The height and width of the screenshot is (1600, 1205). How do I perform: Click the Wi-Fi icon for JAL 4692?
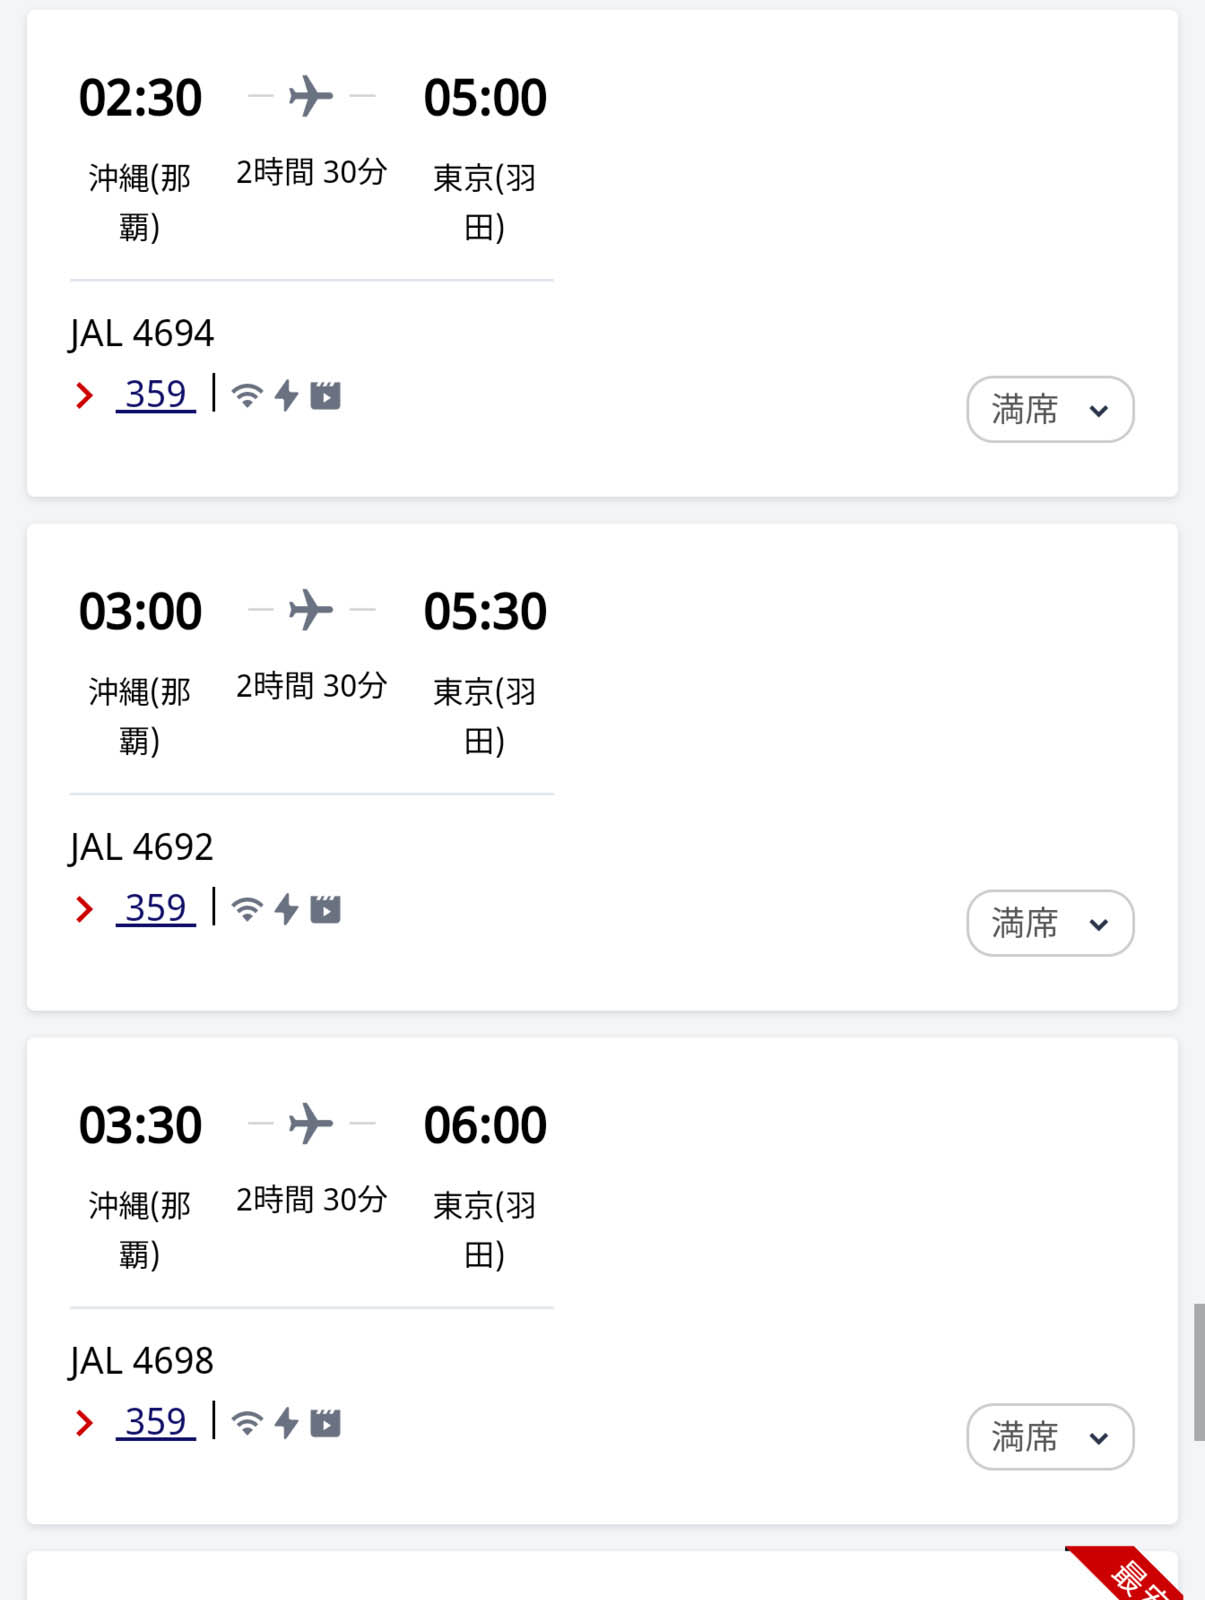tap(247, 910)
